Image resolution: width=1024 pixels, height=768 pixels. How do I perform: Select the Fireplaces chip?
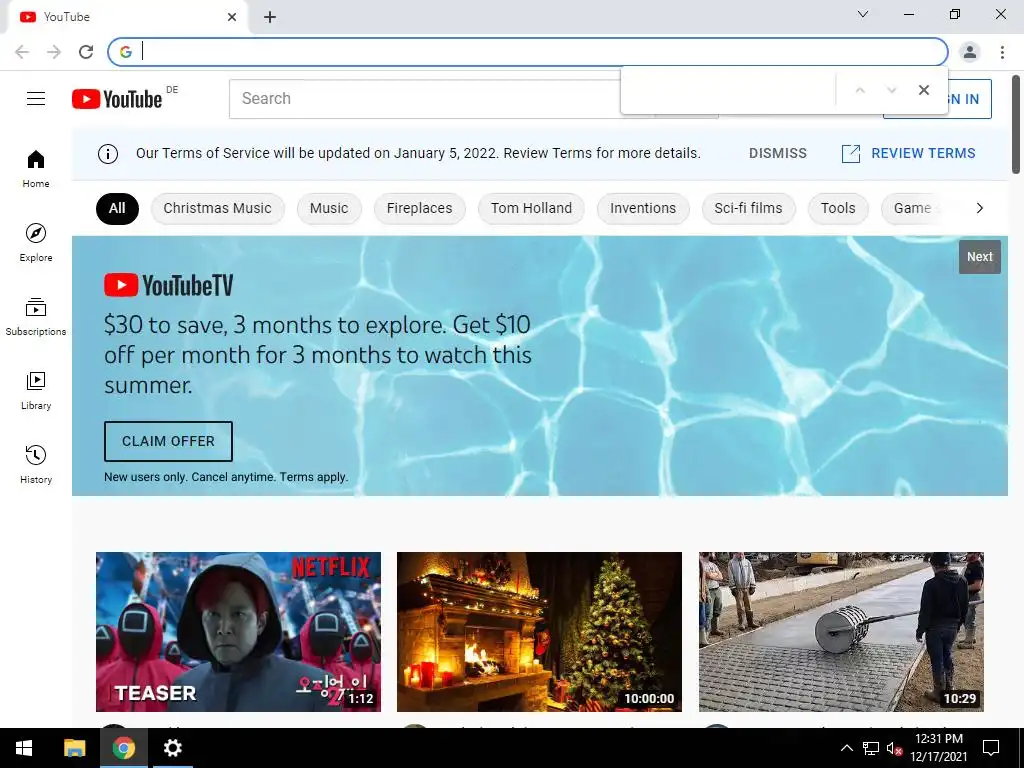419,208
